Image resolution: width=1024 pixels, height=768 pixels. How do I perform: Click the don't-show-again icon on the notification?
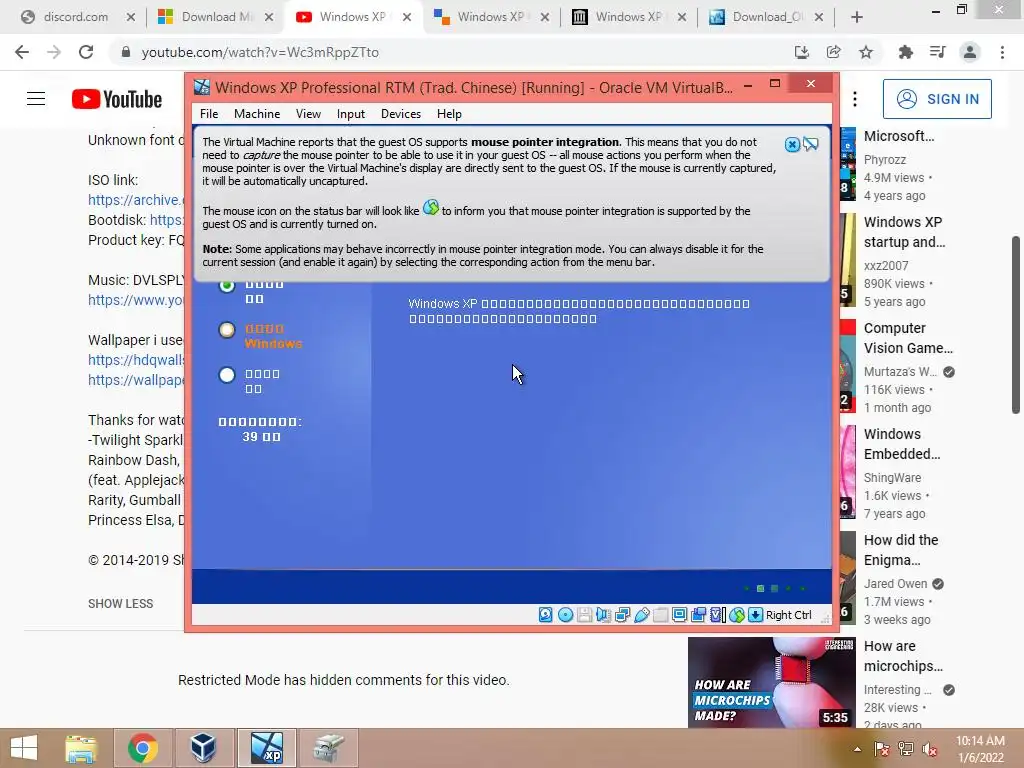(811, 144)
